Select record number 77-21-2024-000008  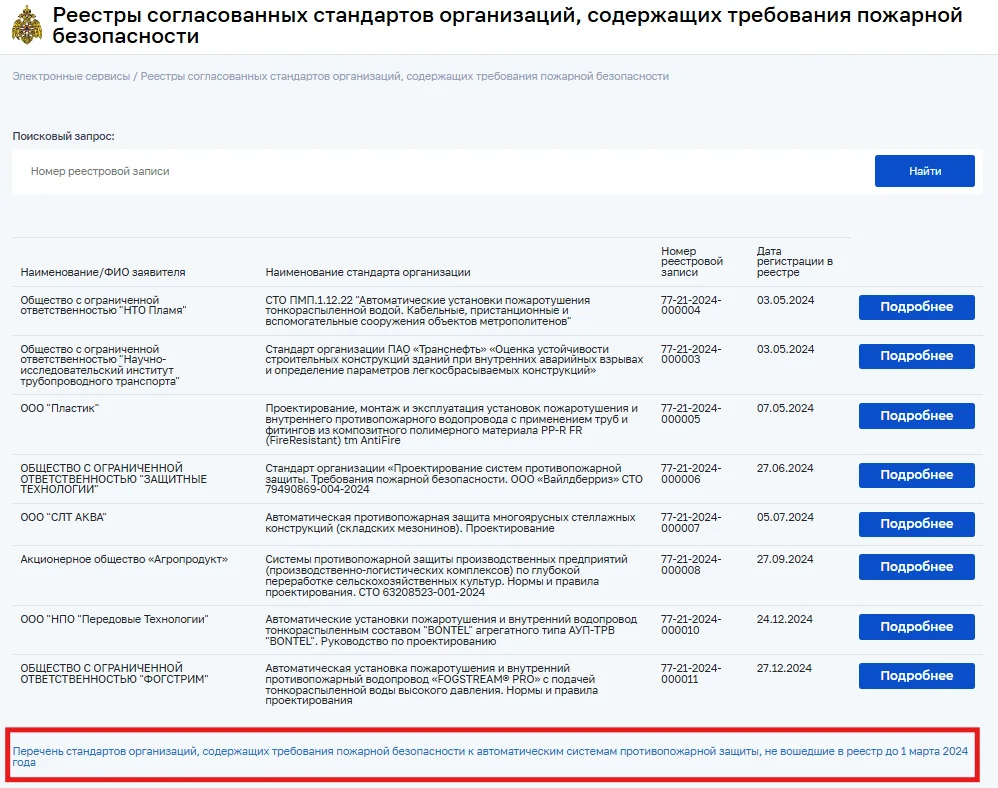691,565
